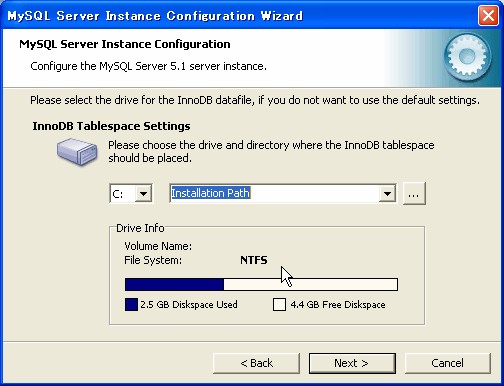The image size is (504, 386).
Task: Click "Configure the MySQL Server 5.1" subtitle
Action: 148,66
